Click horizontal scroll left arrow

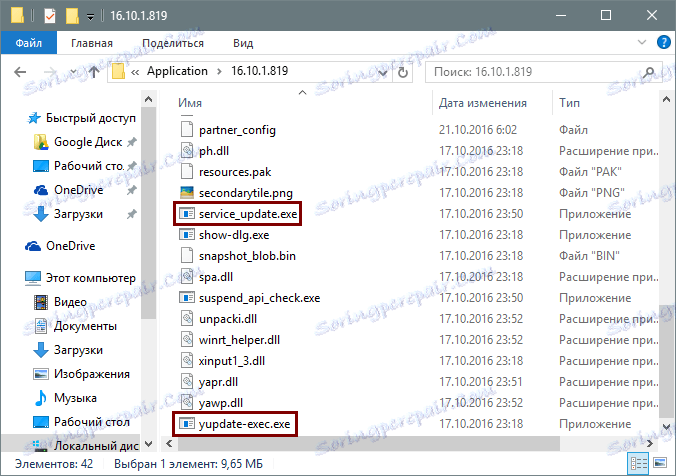pos(169,443)
